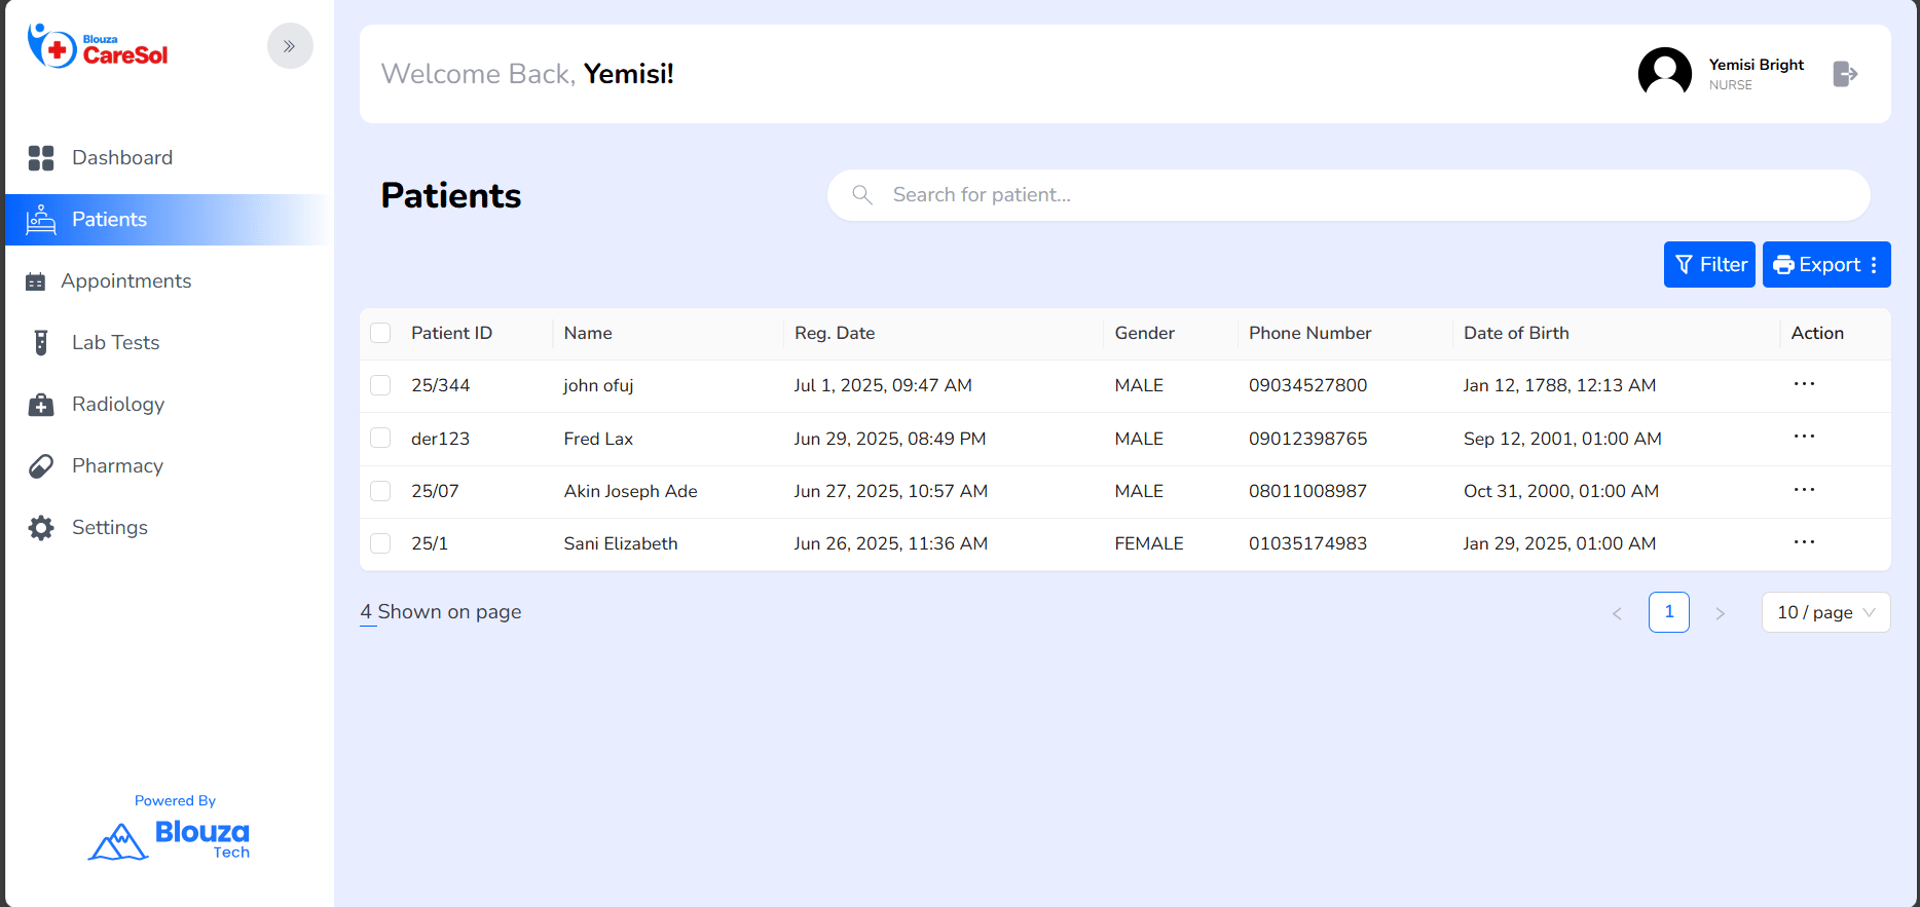Click the Pharmacy pill icon
1920x907 pixels.
pos(41,466)
